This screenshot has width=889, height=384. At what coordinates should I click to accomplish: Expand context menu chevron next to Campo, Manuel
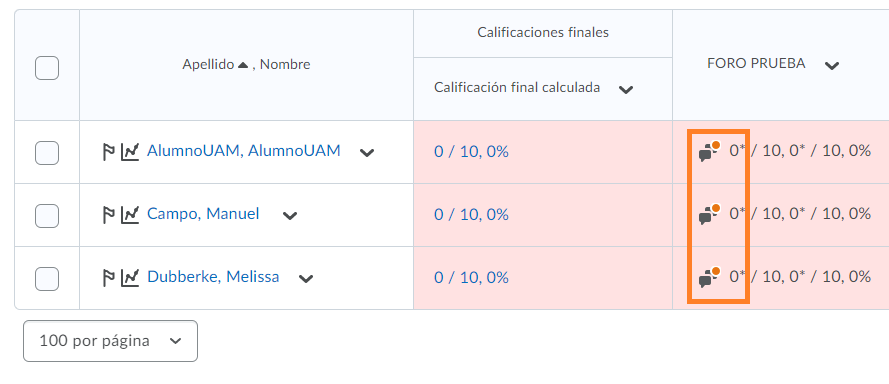click(290, 216)
